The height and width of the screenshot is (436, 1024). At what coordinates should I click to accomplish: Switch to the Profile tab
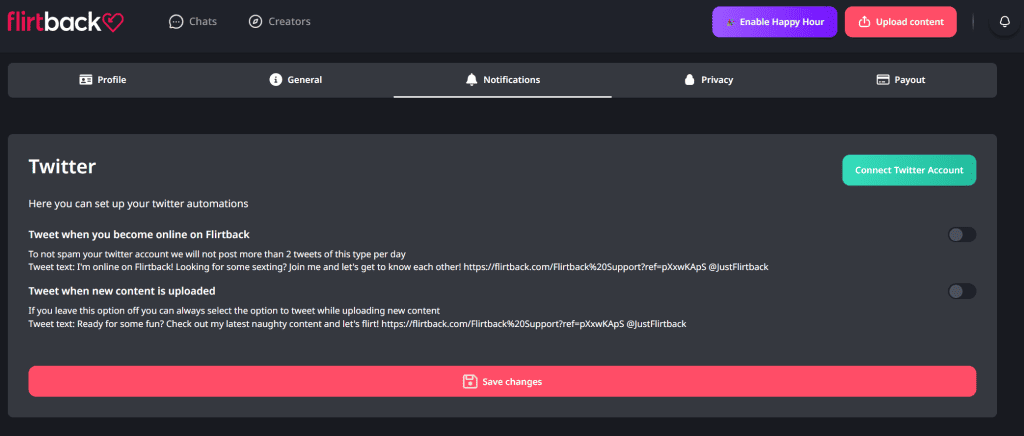click(103, 80)
